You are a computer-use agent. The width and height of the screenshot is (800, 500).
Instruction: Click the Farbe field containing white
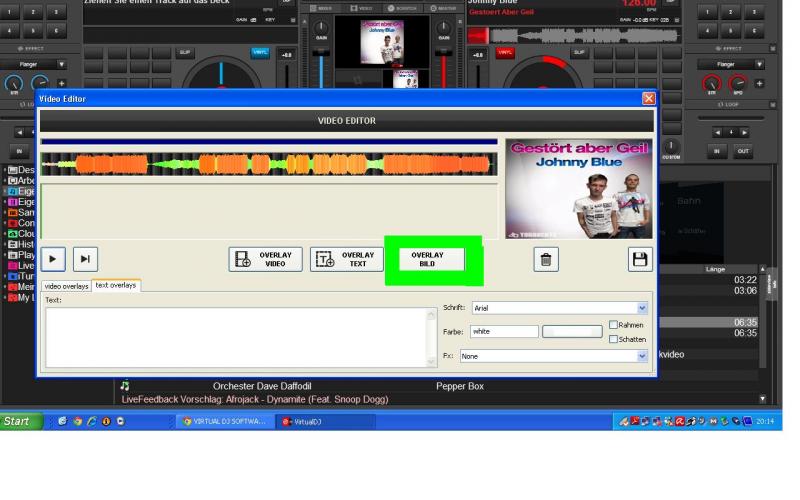[x=504, y=332]
